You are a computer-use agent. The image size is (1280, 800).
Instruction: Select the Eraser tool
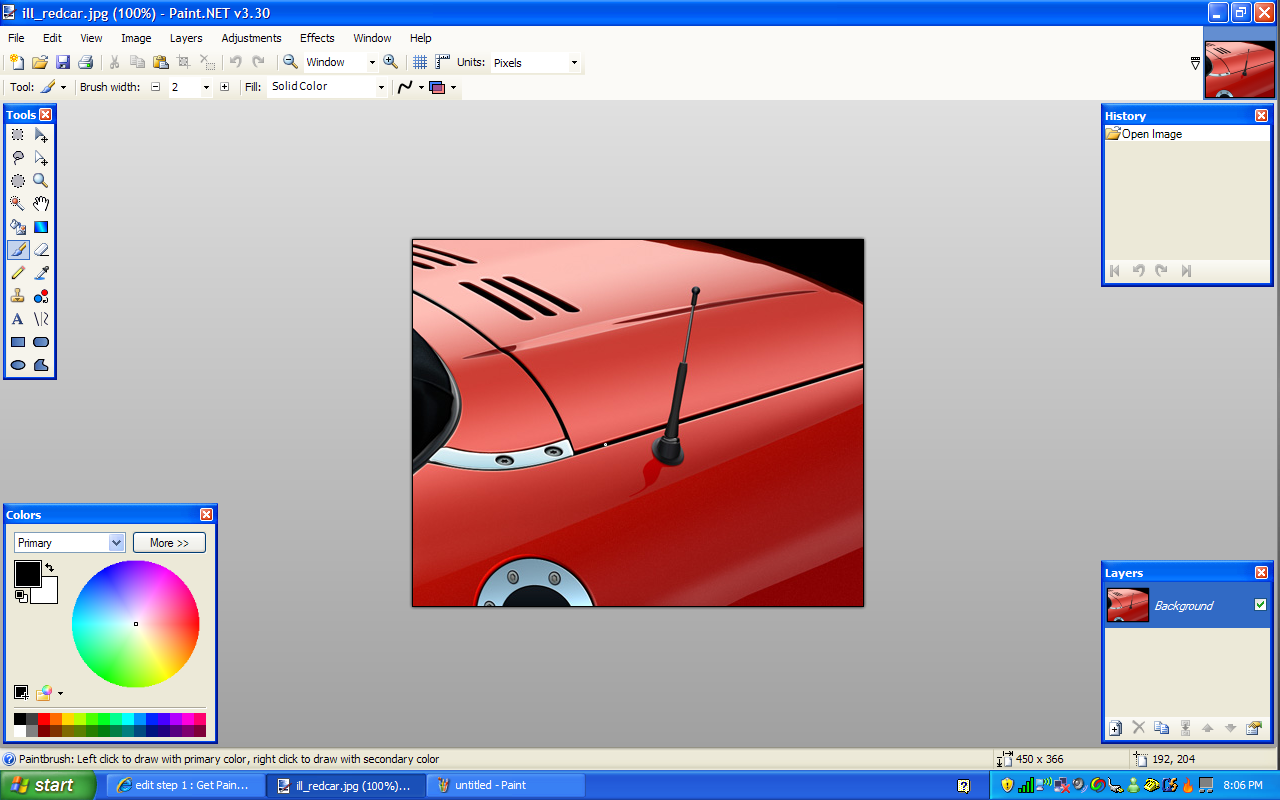tap(41, 250)
